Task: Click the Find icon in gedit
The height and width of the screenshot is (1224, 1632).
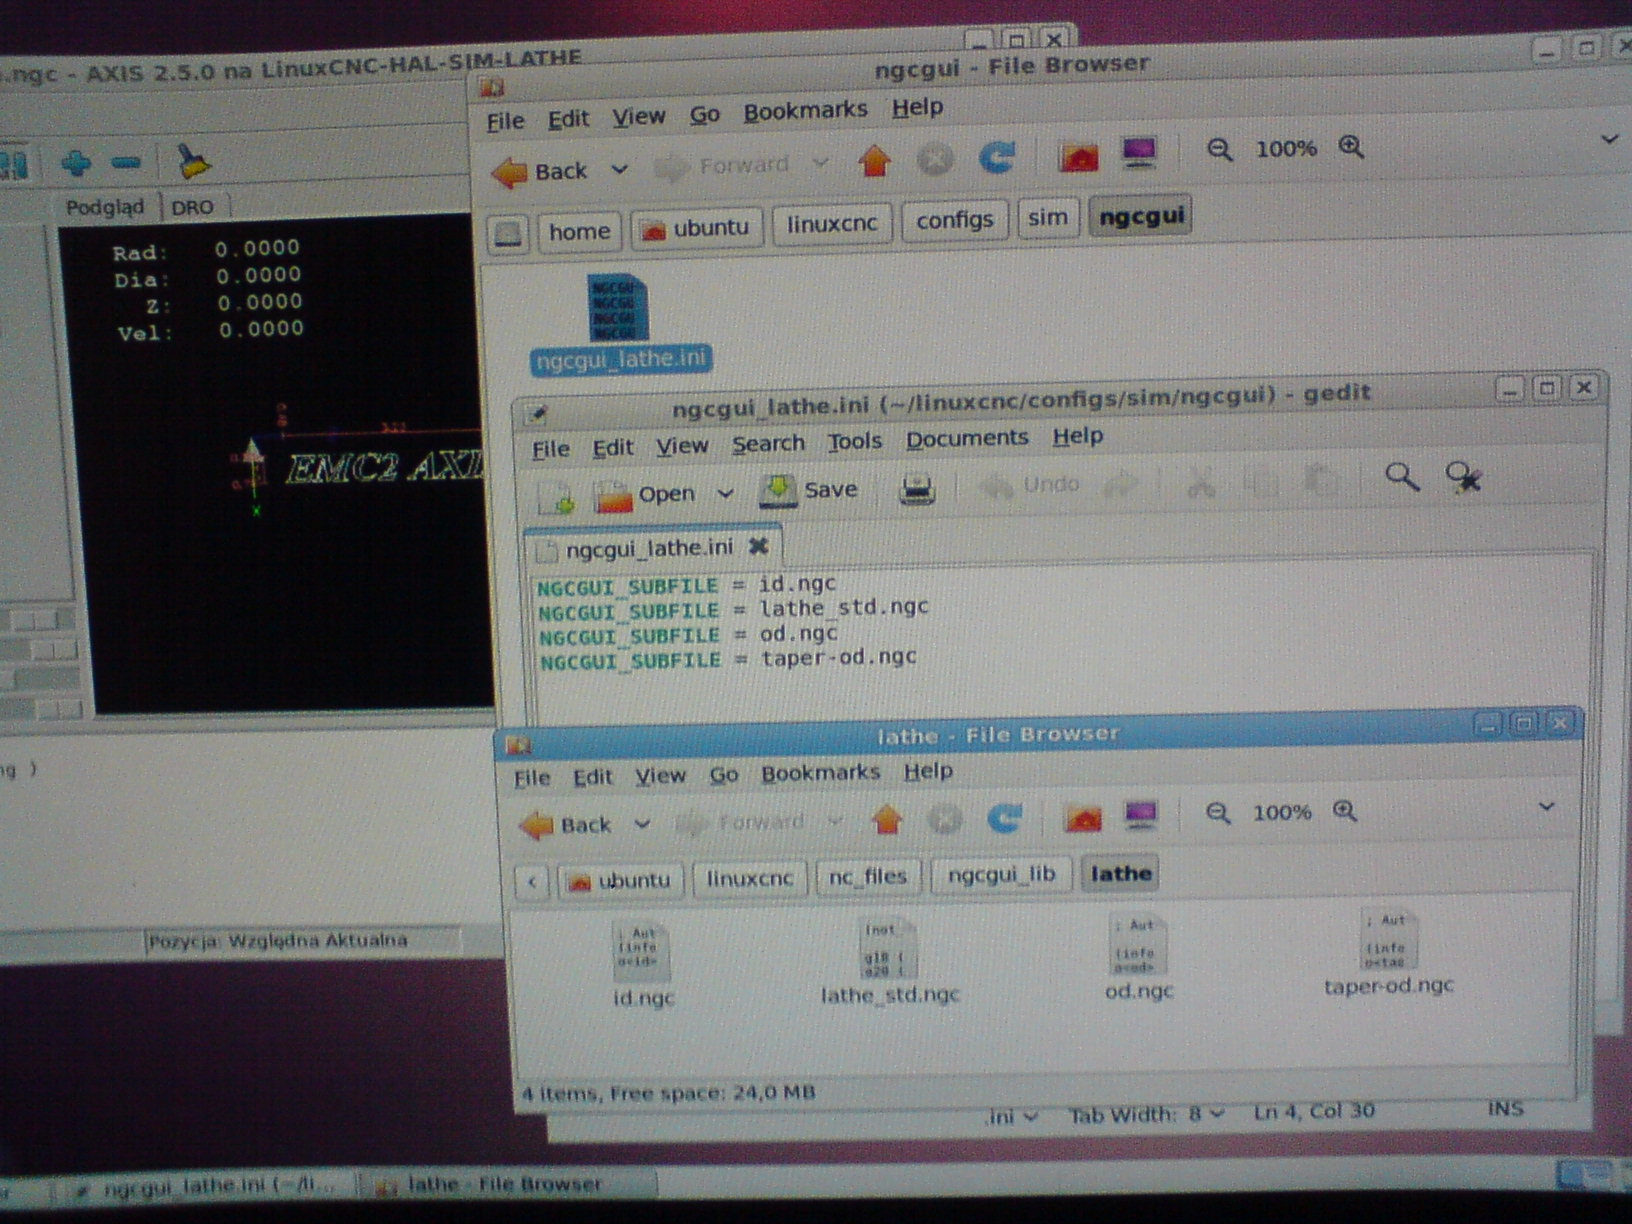Action: coord(1402,478)
